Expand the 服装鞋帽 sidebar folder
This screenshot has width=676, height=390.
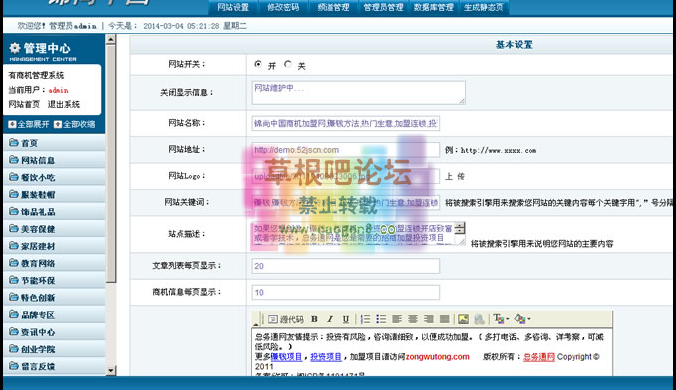click(54, 194)
